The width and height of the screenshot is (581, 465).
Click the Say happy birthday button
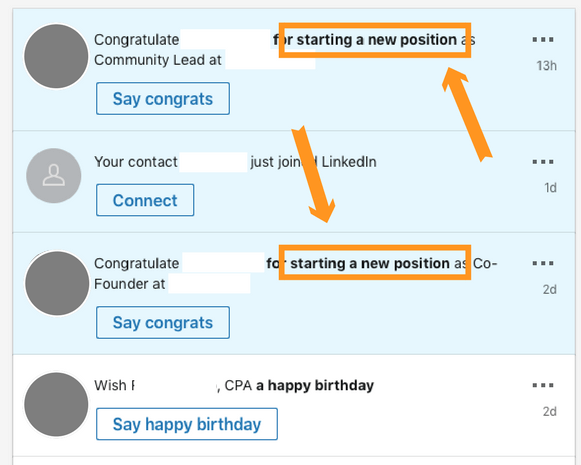(x=187, y=424)
